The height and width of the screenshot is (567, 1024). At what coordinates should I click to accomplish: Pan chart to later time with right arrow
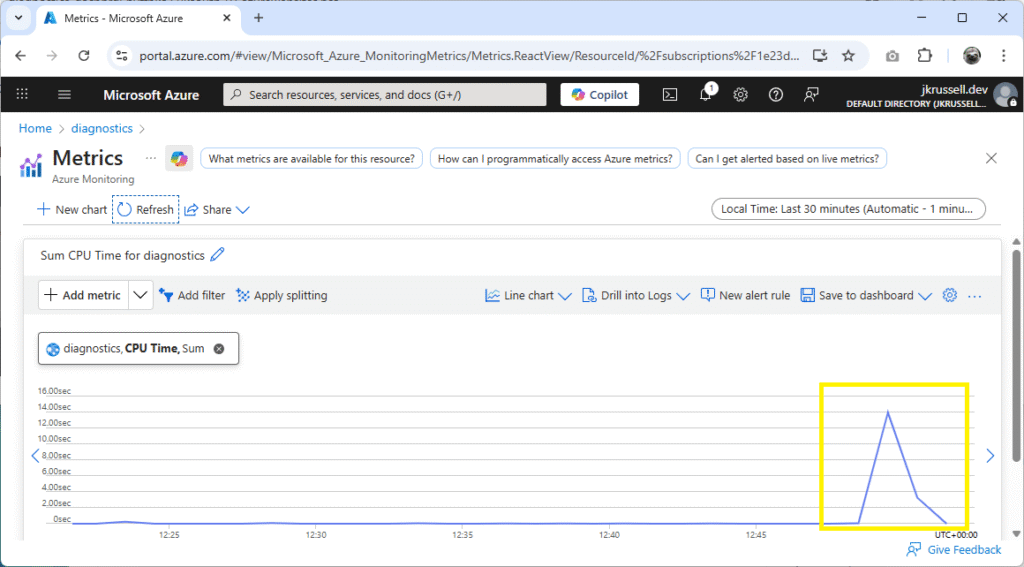(990, 456)
